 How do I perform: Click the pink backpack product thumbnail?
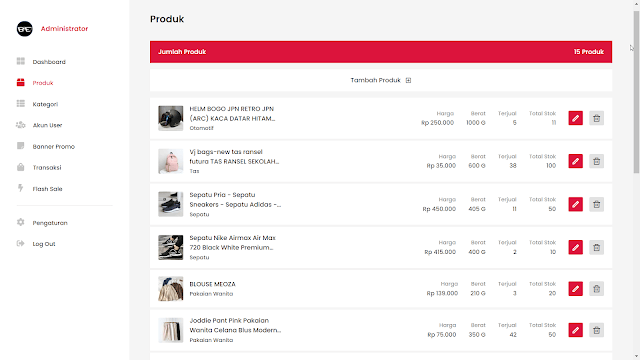pos(171,161)
